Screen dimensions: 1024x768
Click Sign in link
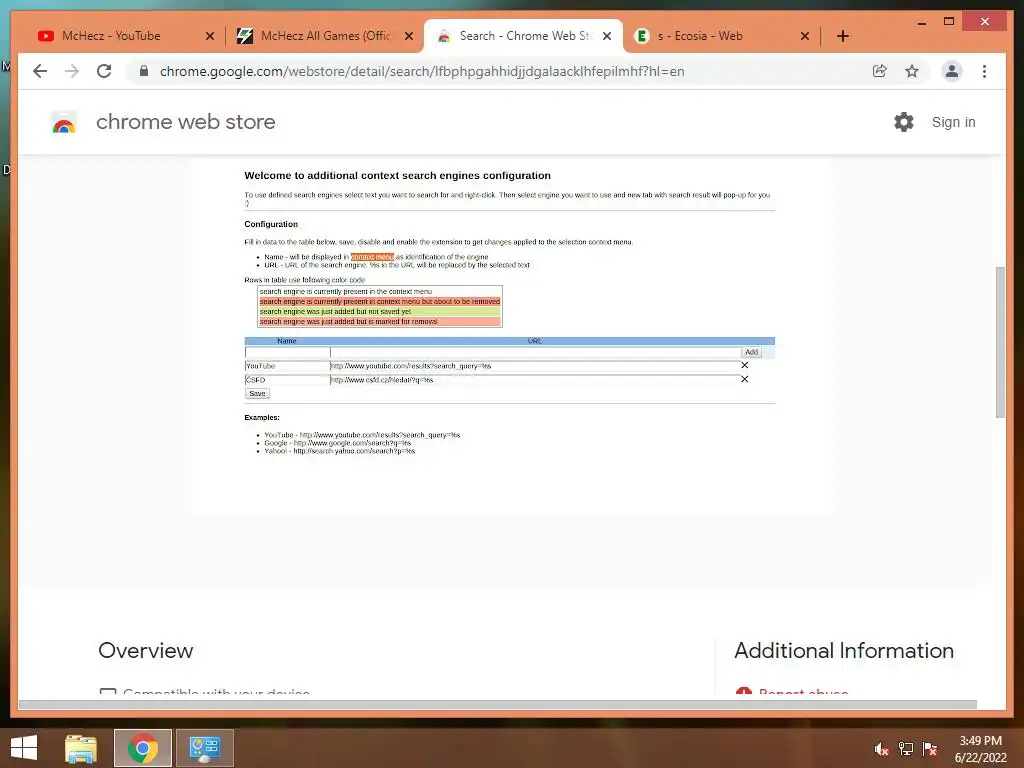click(953, 122)
